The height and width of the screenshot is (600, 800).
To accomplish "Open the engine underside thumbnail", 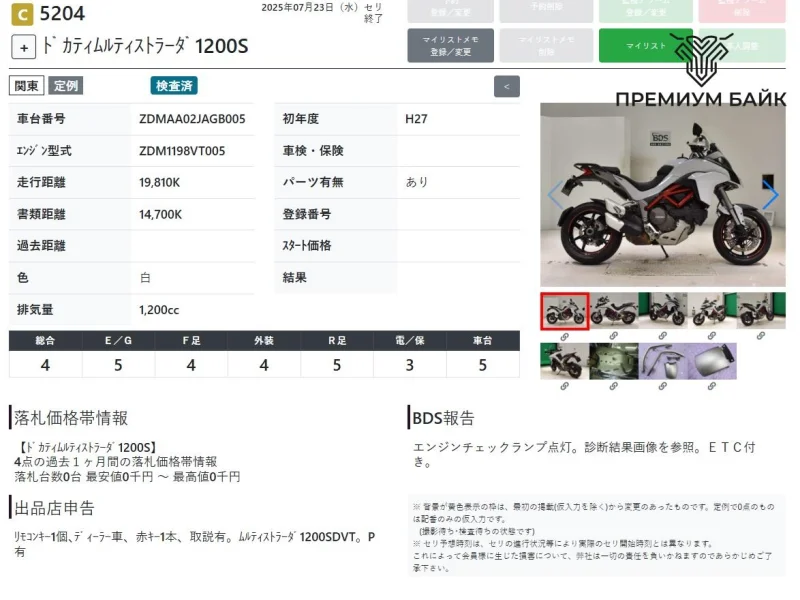I will coord(614,361).
